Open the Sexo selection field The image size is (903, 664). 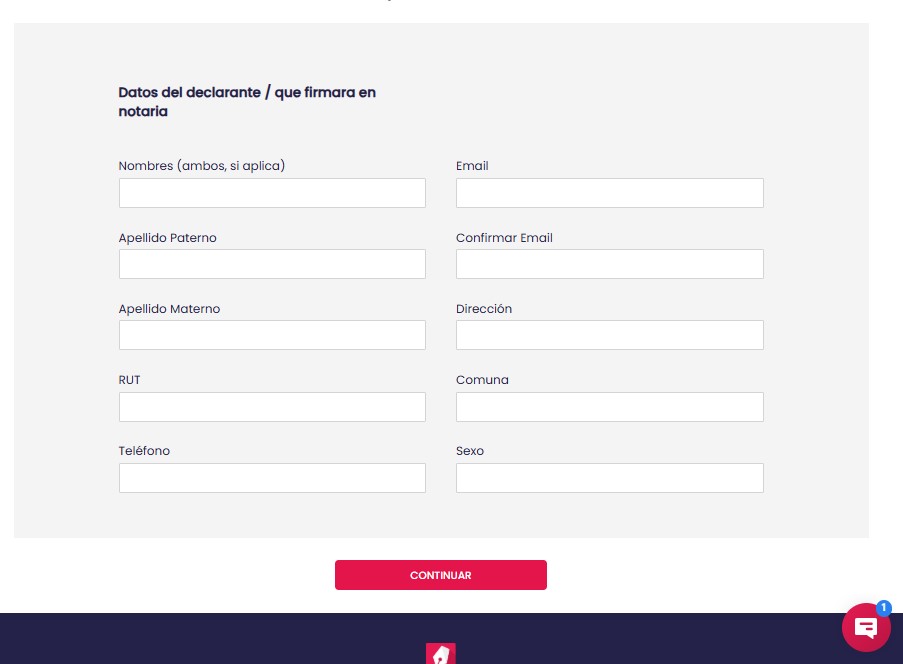point(609,477)
